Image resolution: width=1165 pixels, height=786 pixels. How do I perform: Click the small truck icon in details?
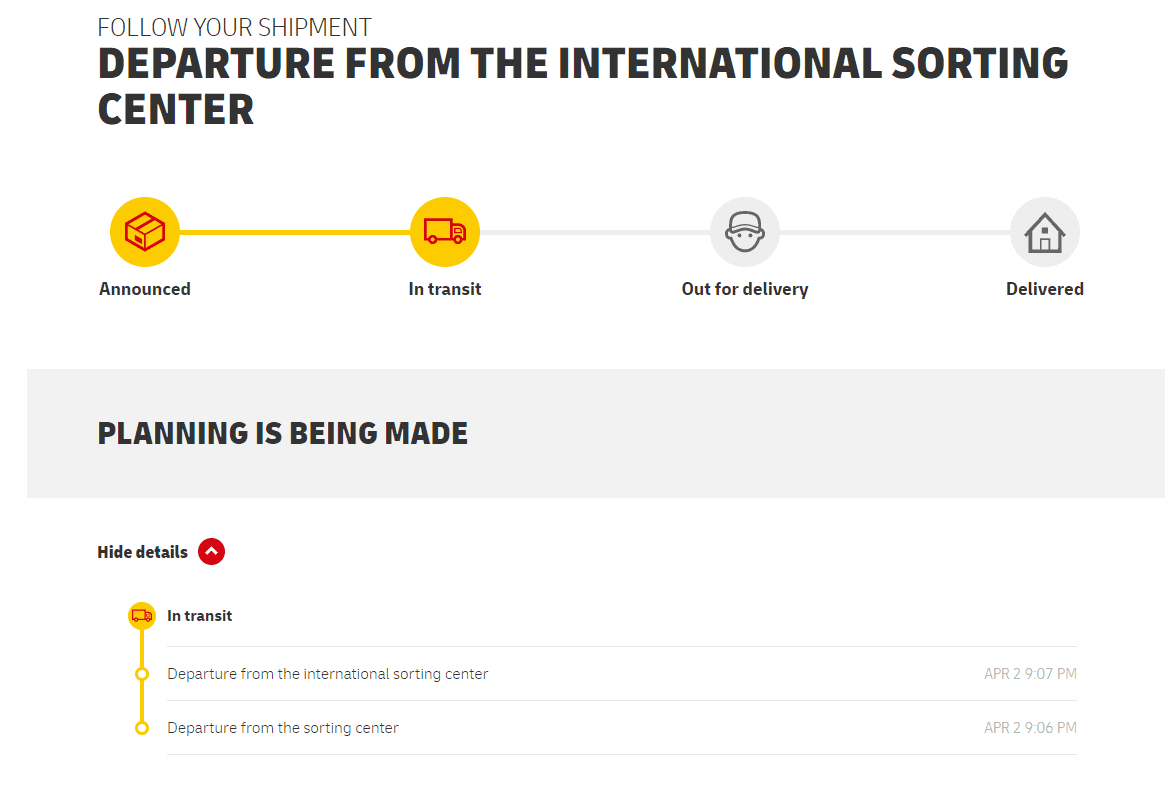point(142,616)
